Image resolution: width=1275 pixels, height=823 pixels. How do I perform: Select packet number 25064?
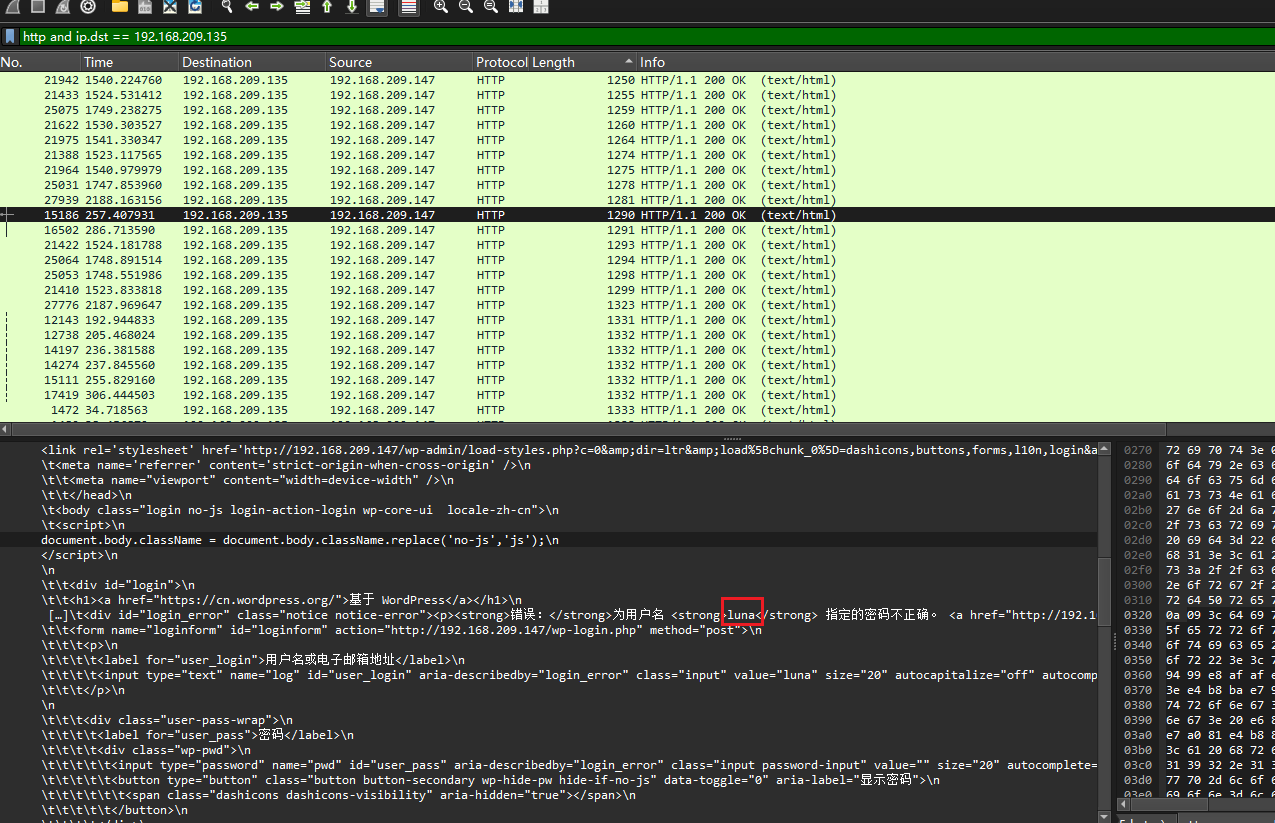[637, 260]
